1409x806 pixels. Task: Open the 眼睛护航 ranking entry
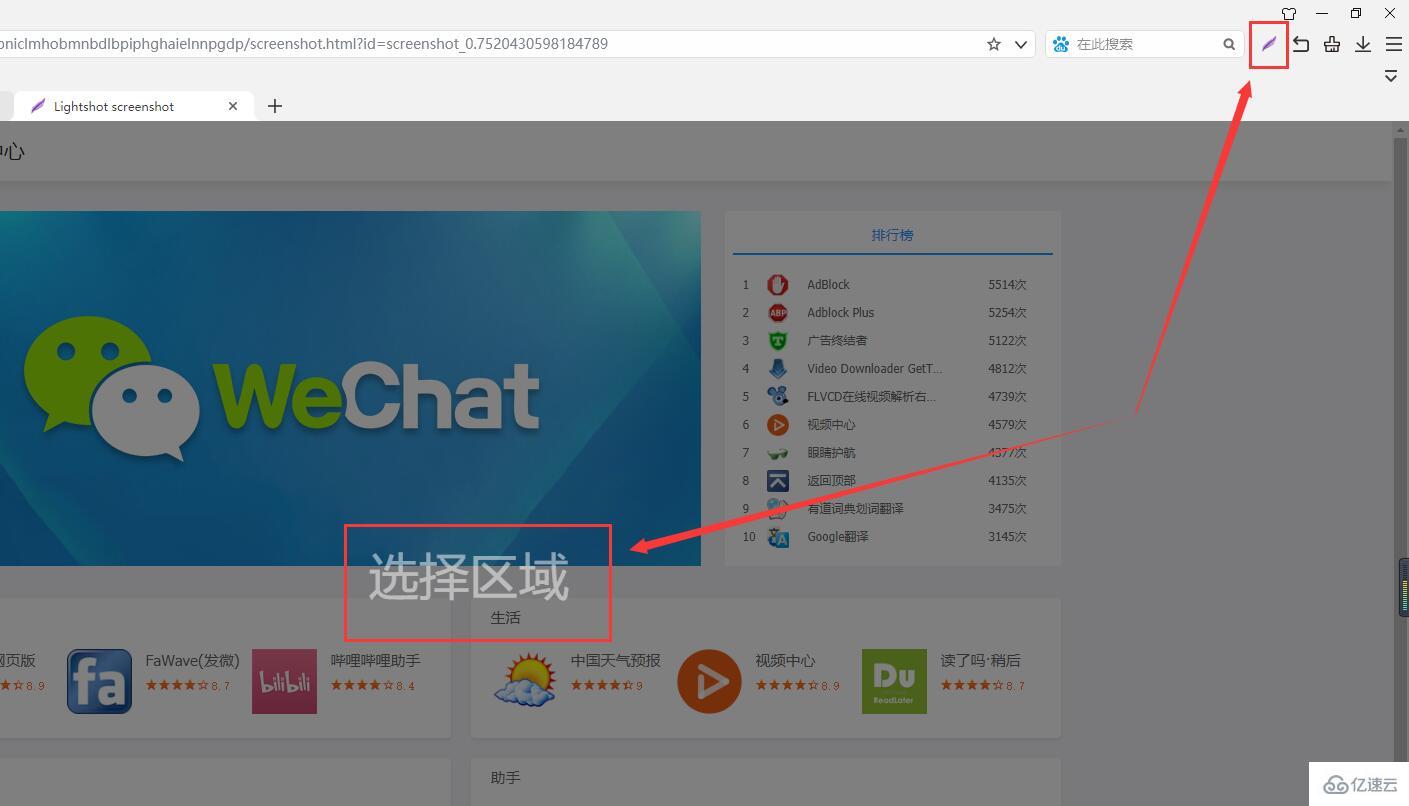(x=831, y=453)
